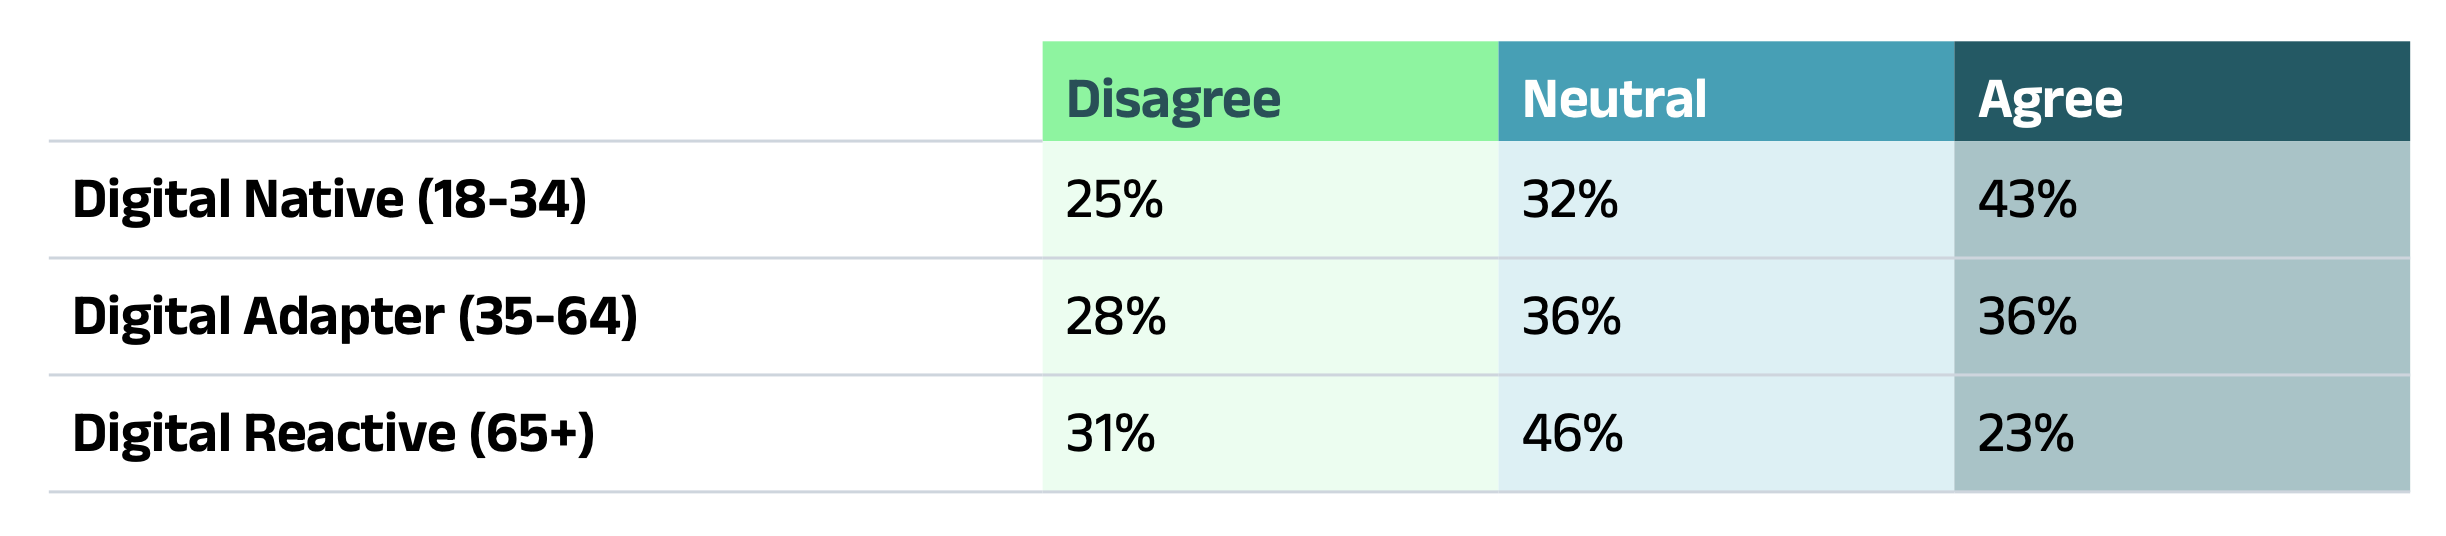Image resolution: width=2446 pixels, height=536 pixels.
Task: Select the 32% Neutral cell
Action: point(1570,199)
